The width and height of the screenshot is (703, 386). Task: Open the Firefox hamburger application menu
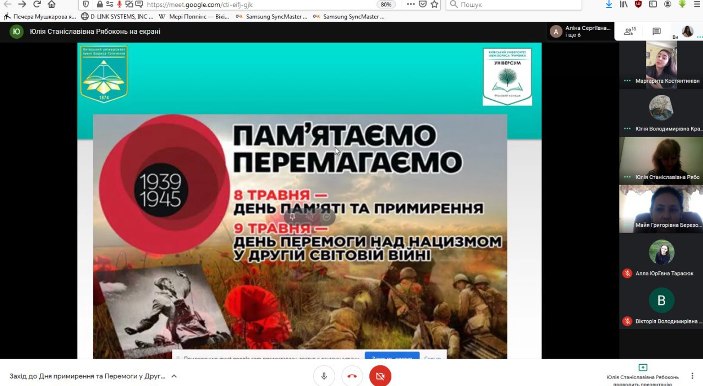697,4
